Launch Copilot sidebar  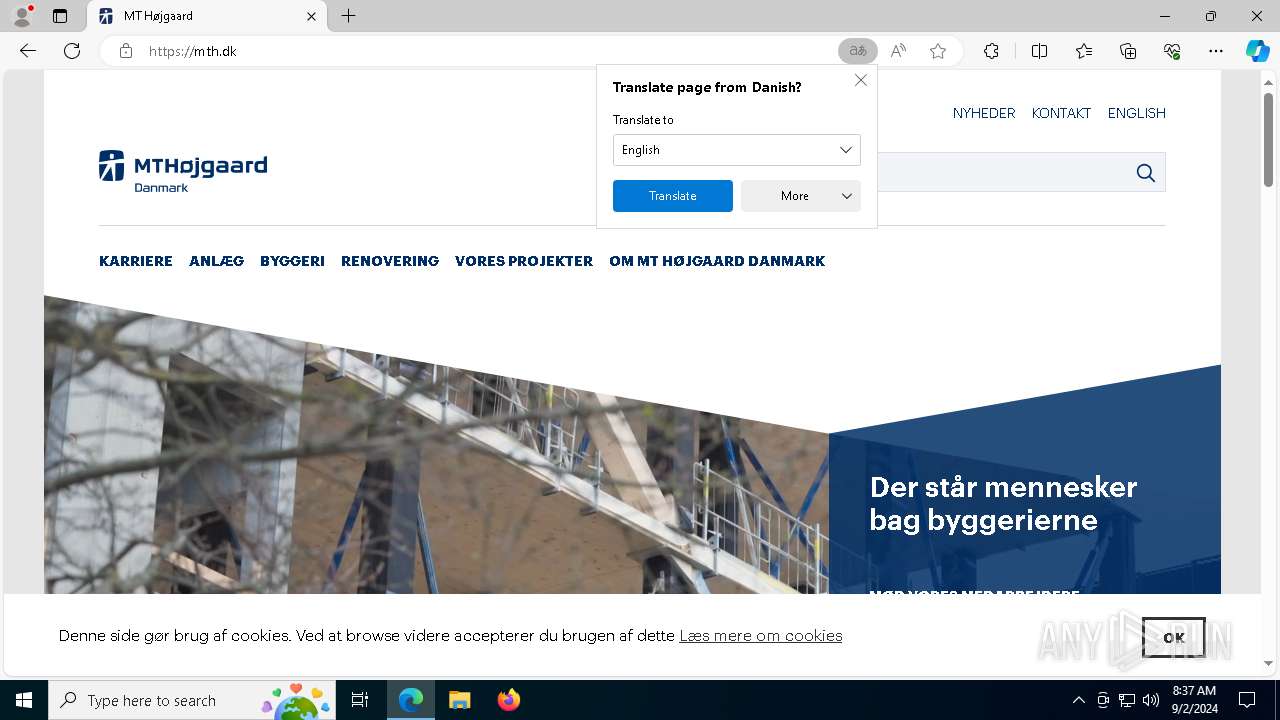[1257, 51]
